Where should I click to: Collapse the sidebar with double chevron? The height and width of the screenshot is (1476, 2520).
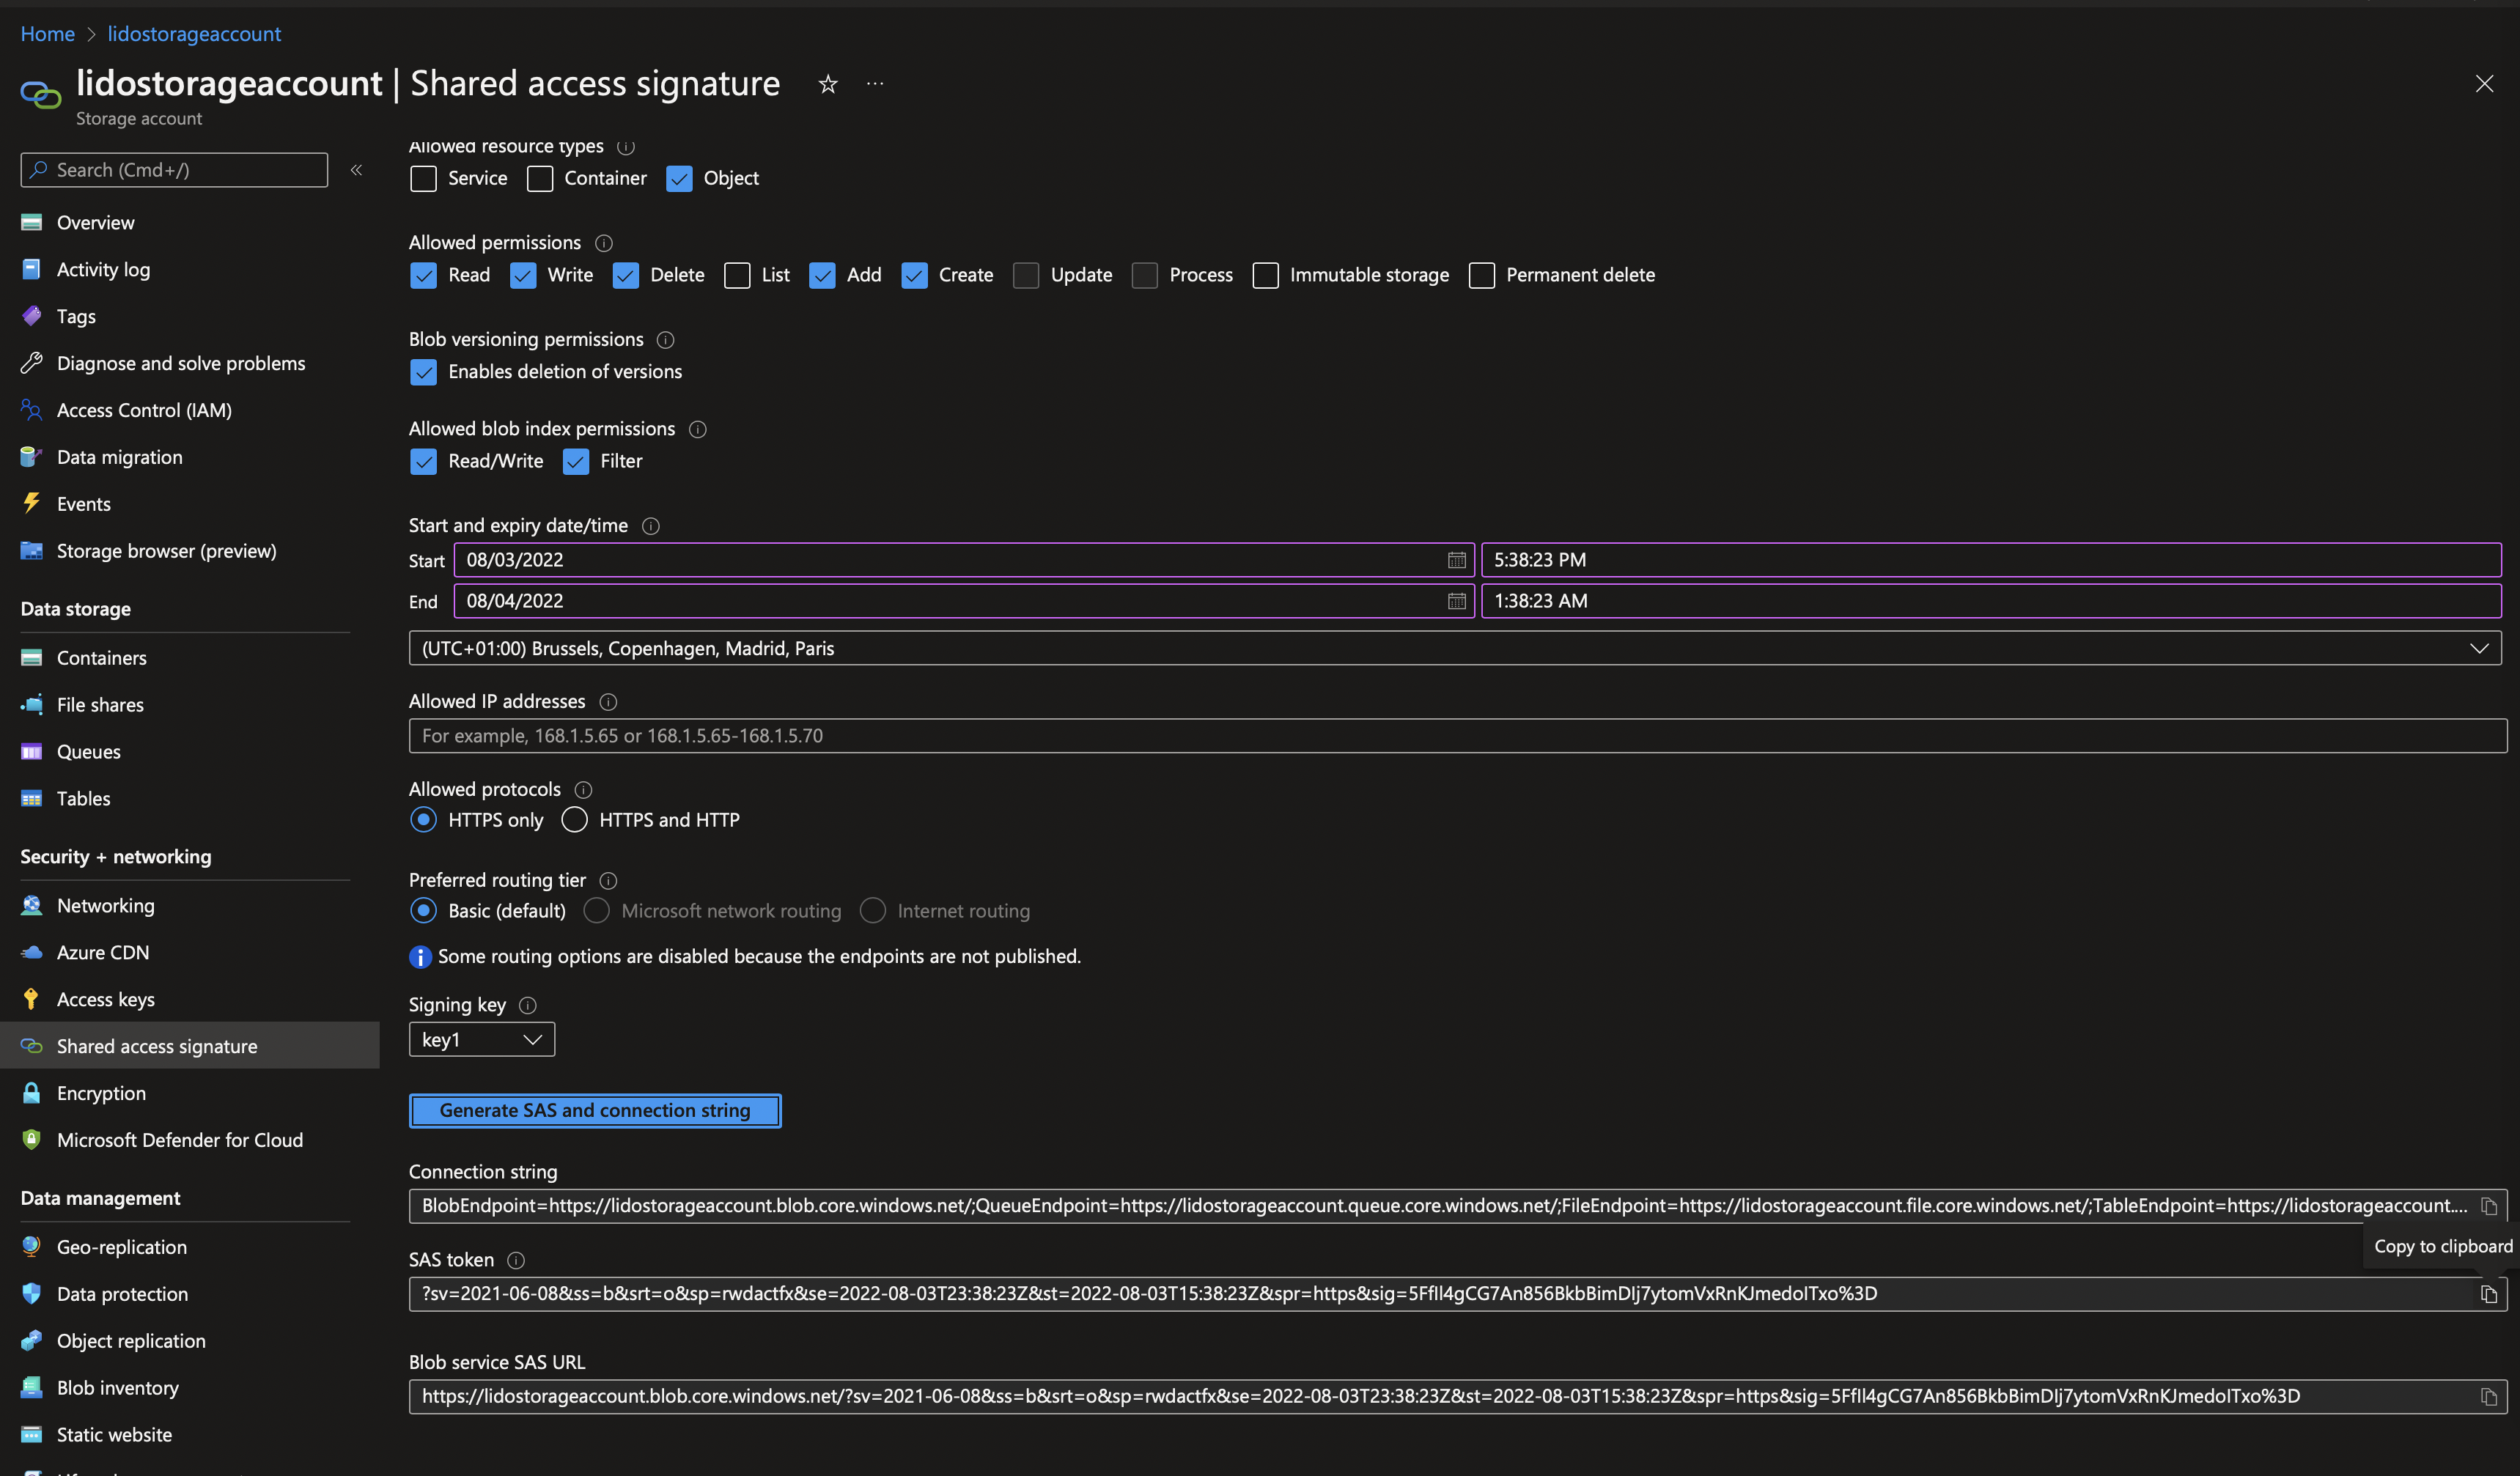point(356,170)
